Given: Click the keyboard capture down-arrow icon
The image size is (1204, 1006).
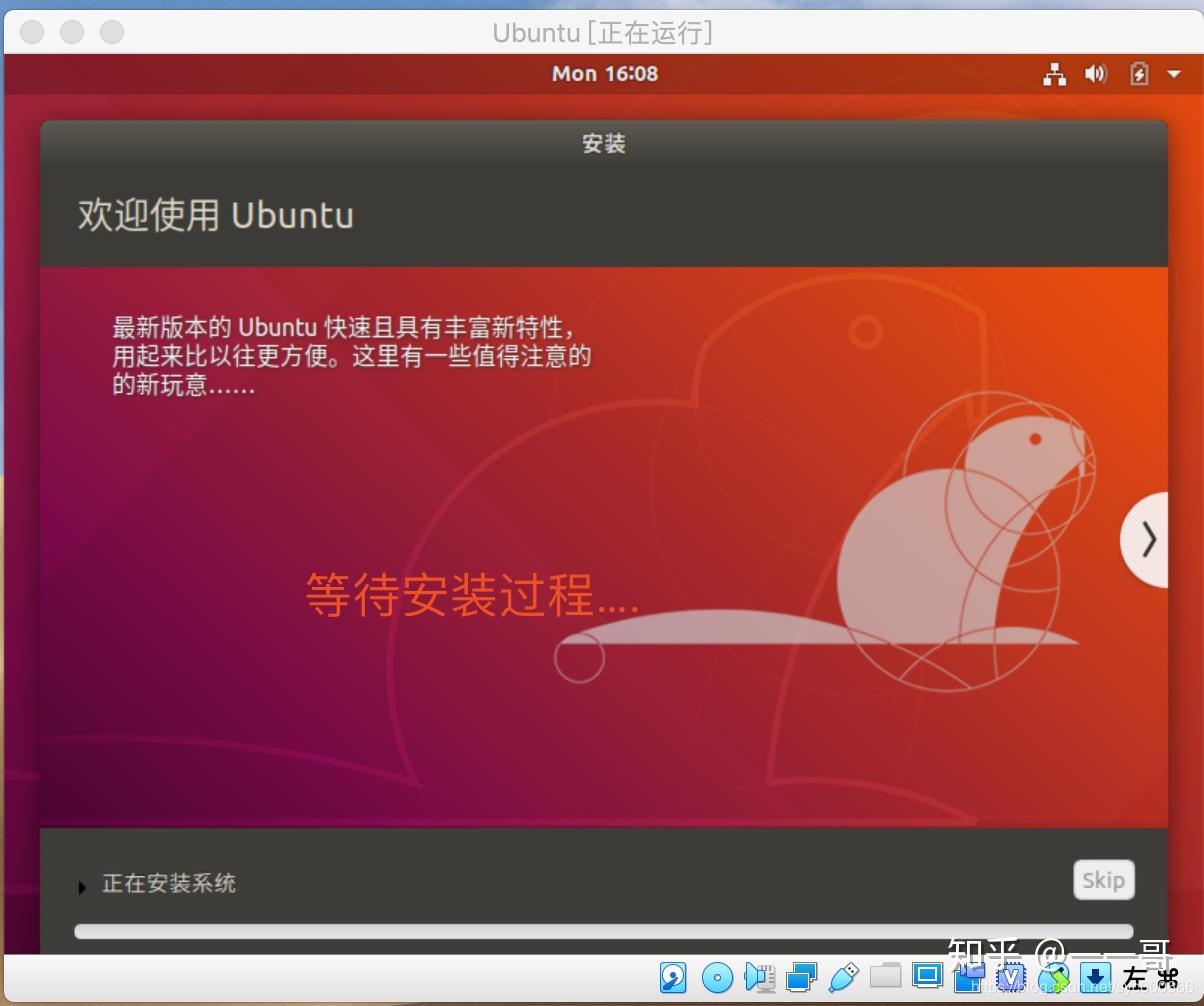Looking at the screenshot, I should [1095, 977].
